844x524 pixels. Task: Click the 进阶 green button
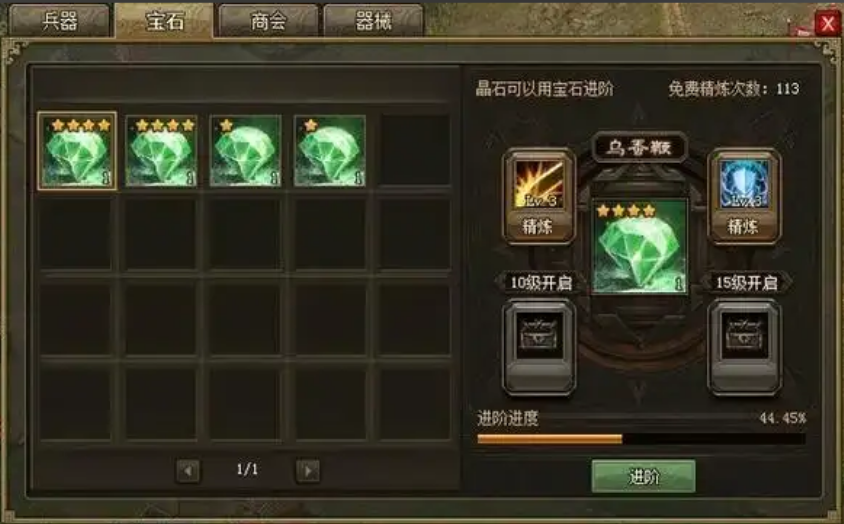coord(643,477)
